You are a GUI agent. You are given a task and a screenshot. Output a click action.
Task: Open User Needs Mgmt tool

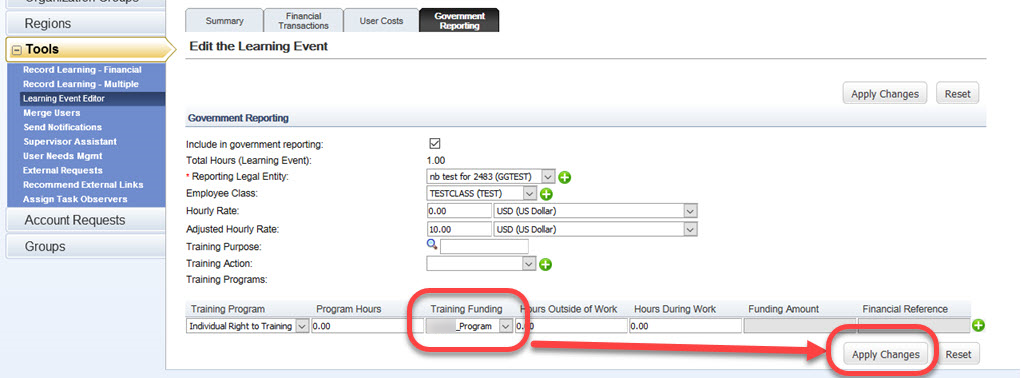click(x=63, y=156)
